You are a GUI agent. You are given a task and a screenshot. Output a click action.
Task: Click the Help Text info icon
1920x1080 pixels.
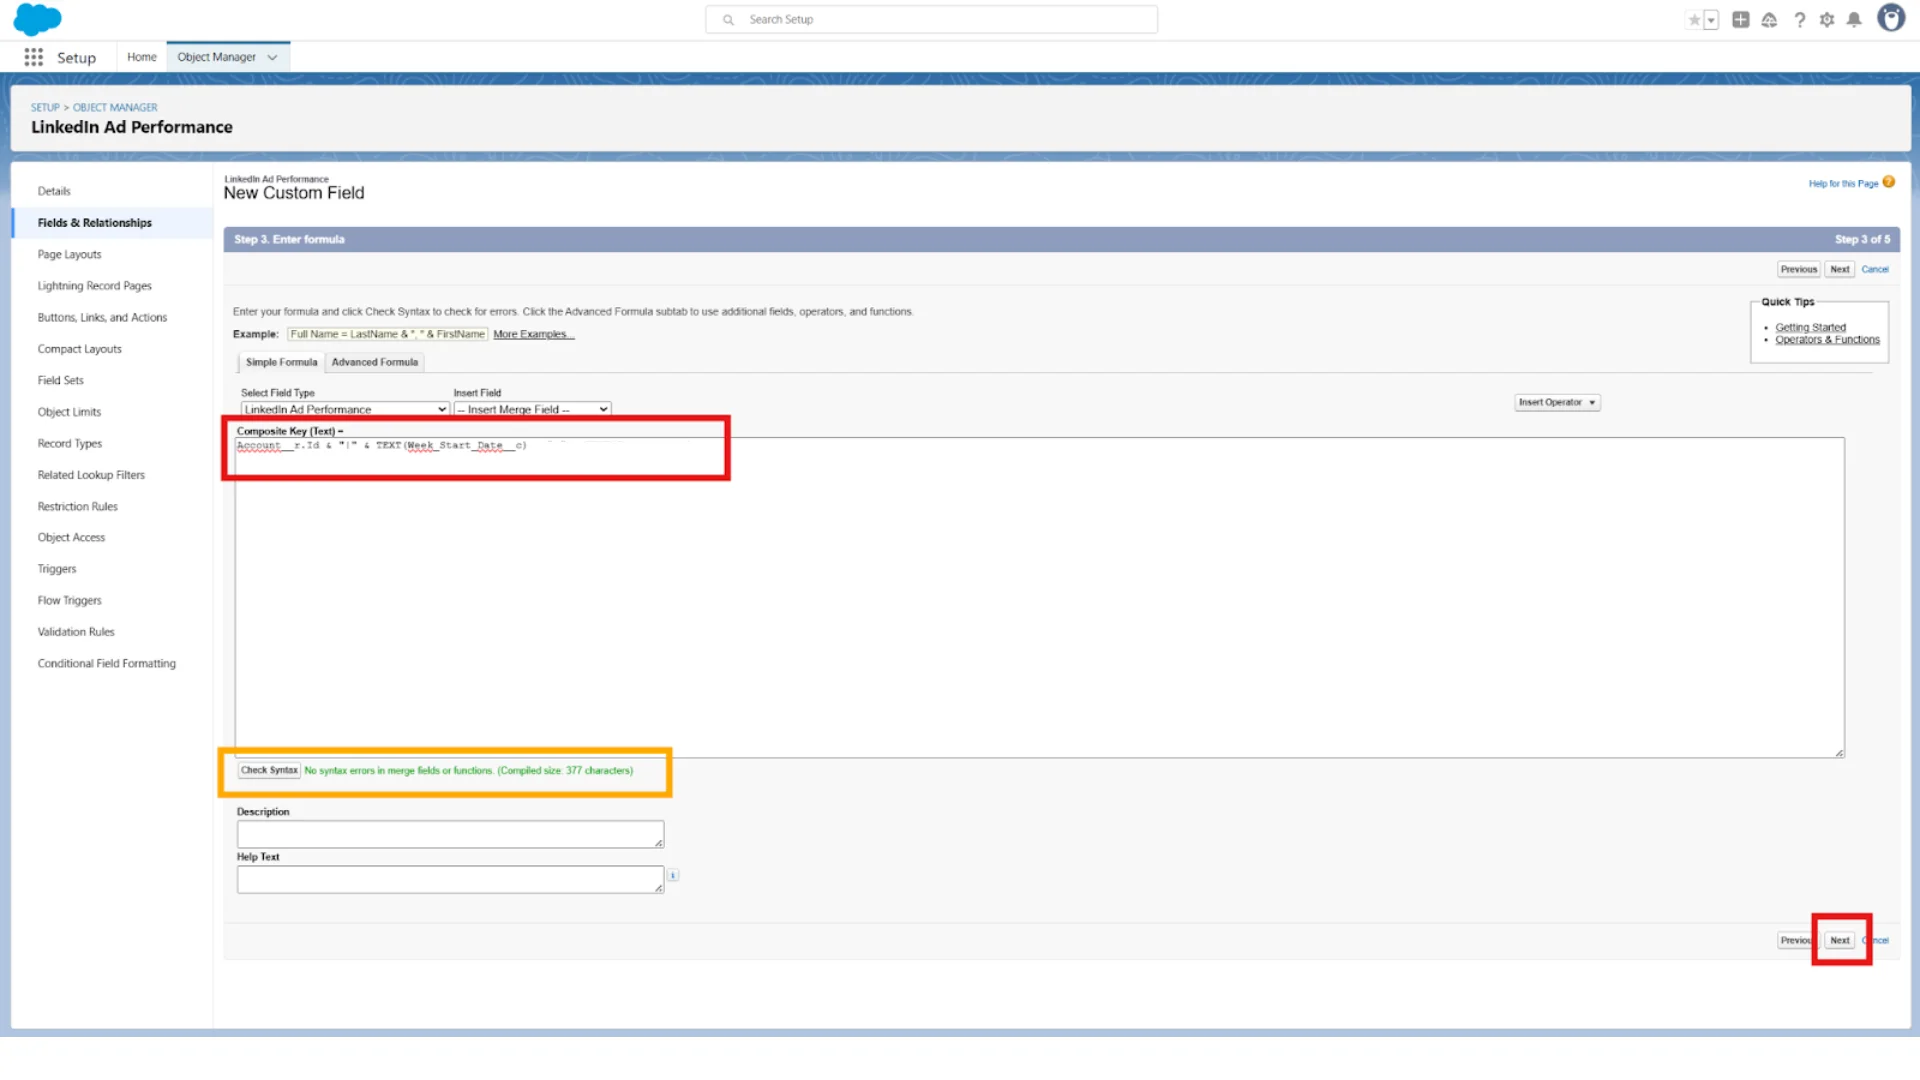point(673,875)
